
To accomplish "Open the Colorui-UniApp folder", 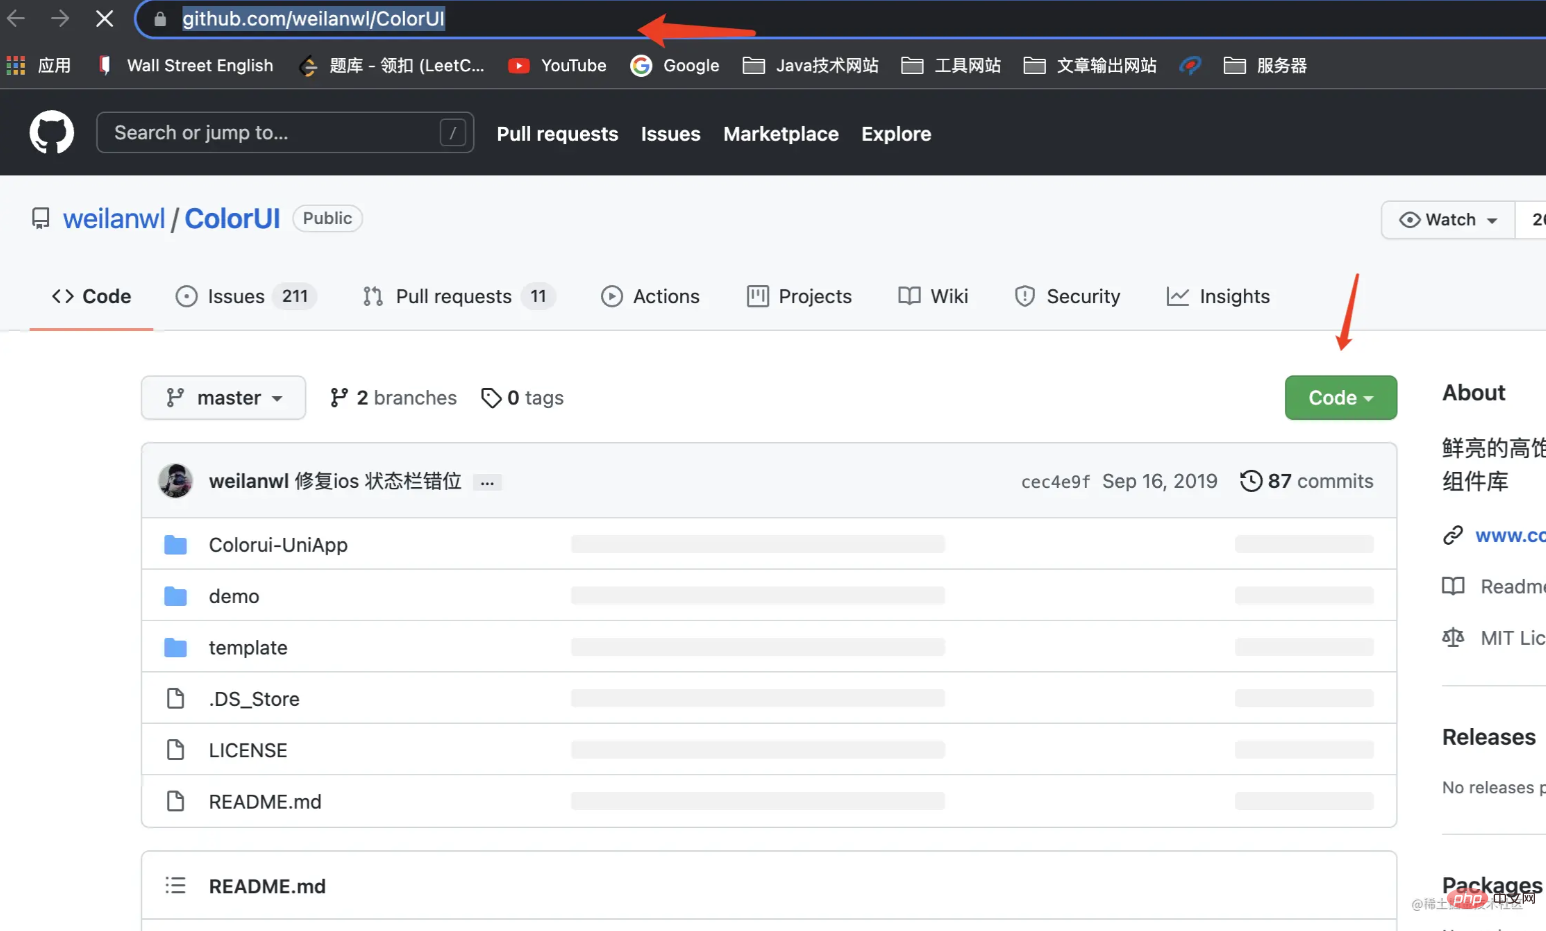I will click(x=278, y=545).
